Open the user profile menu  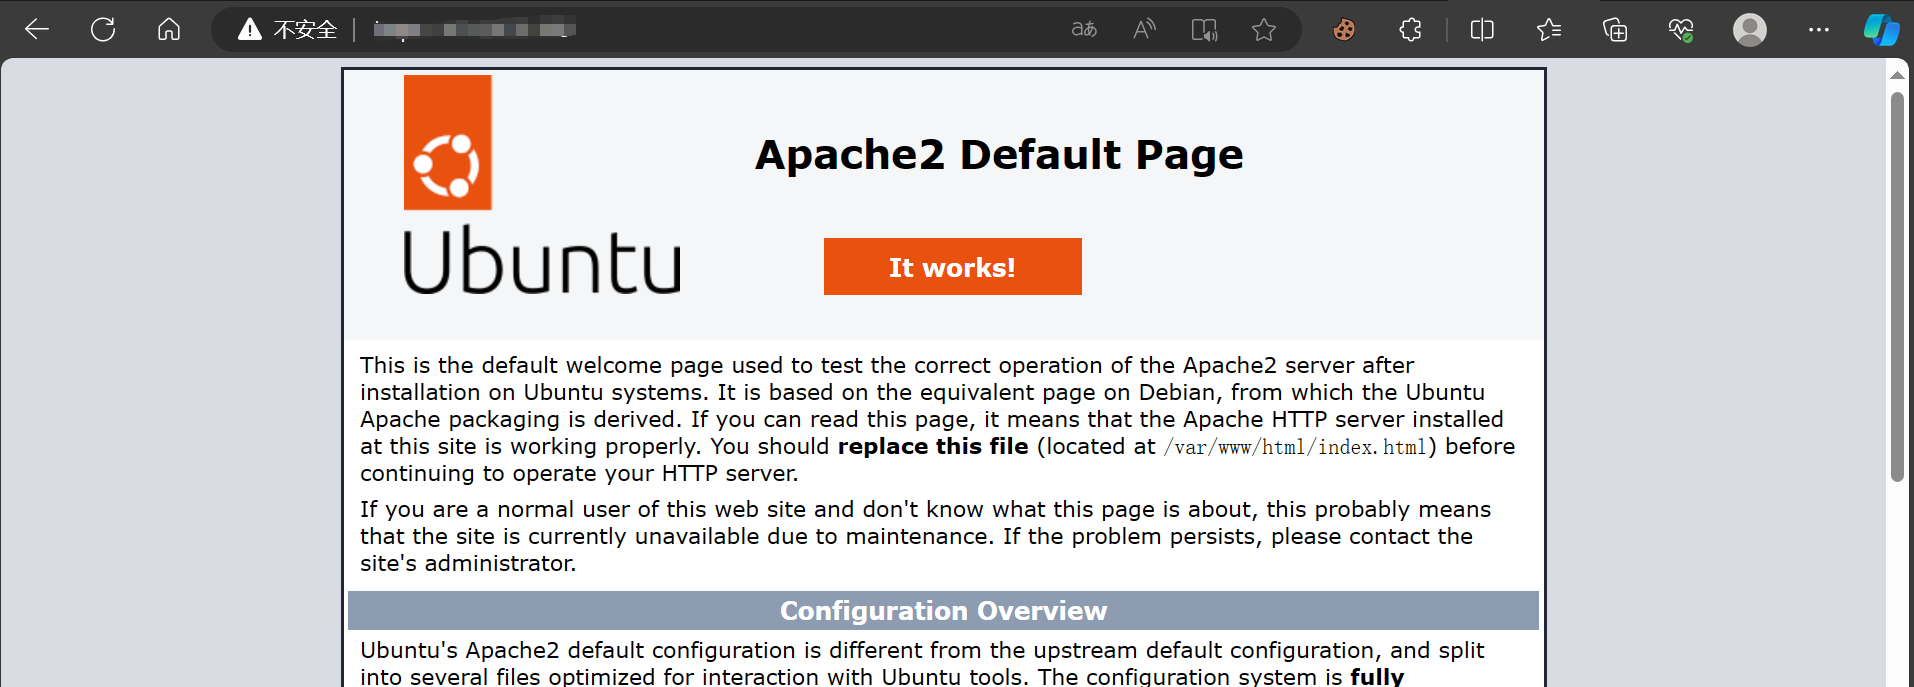pos(1749,30)
